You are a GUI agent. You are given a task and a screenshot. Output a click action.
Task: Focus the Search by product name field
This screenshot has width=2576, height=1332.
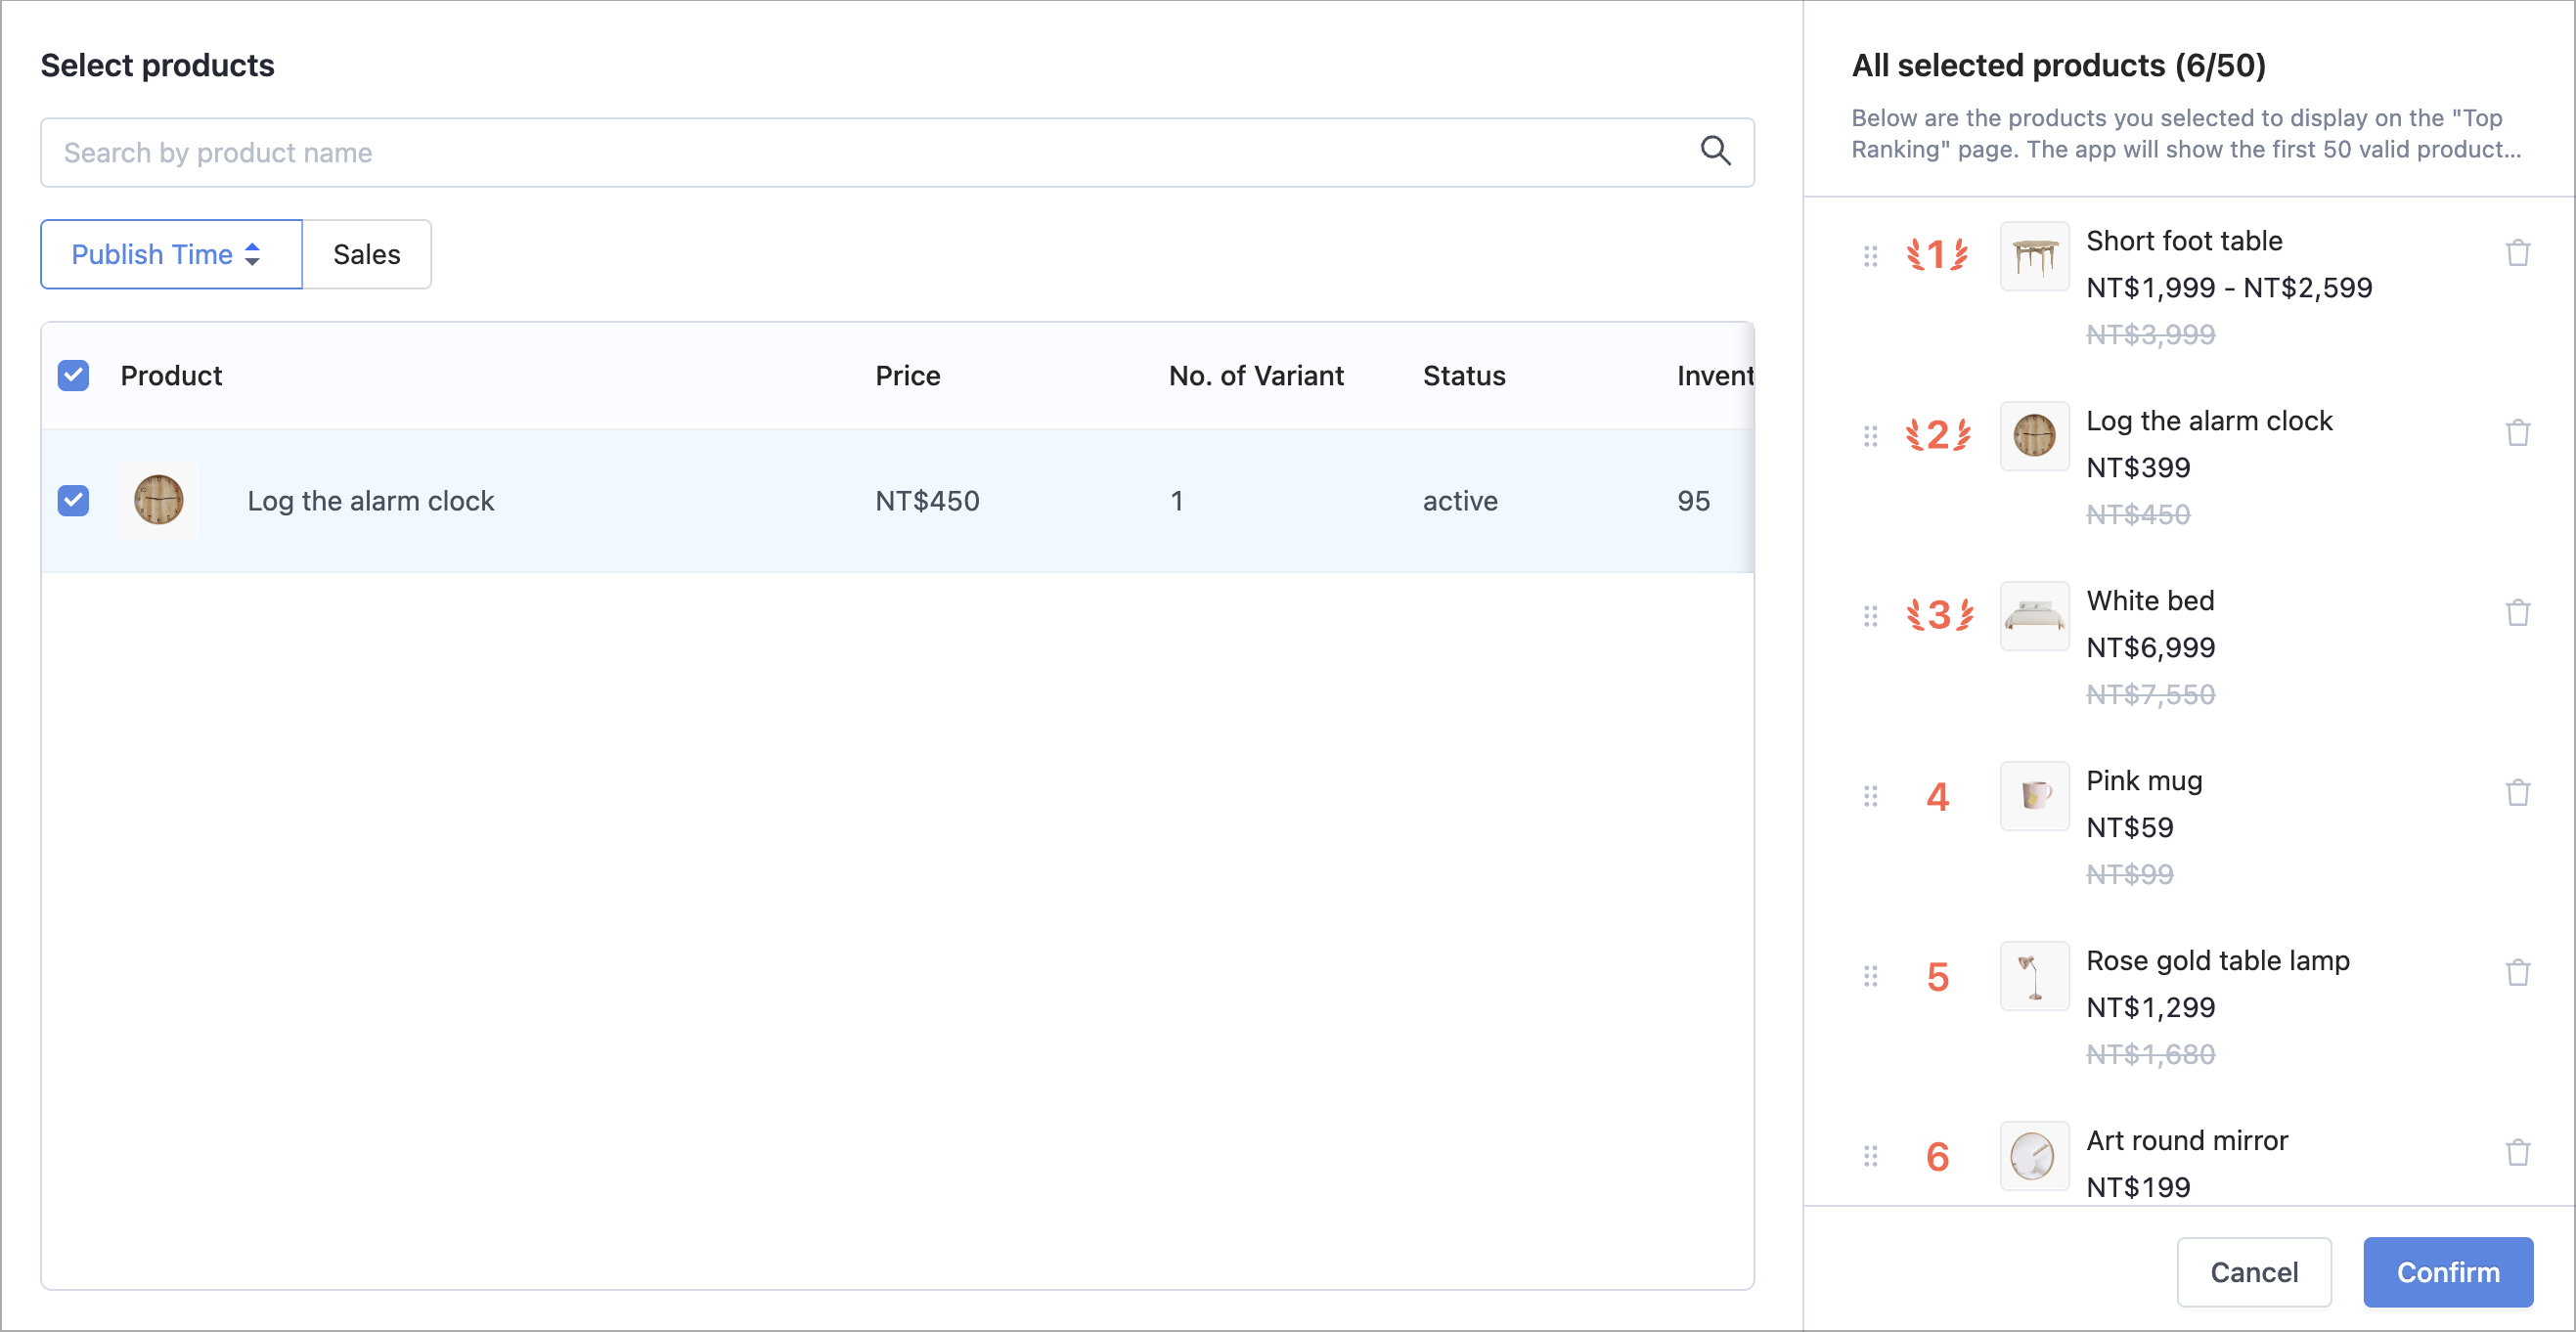click(x=897, y=152)
